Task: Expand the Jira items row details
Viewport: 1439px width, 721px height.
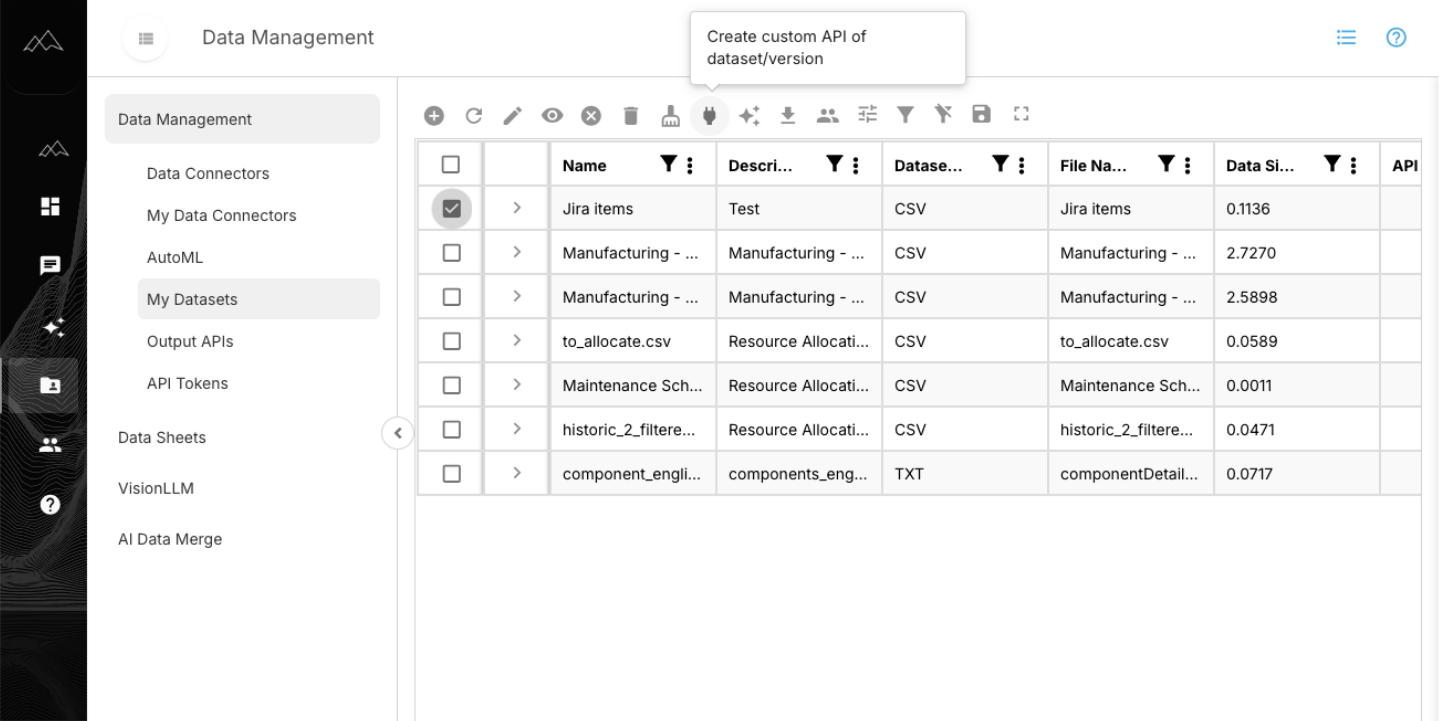Action: (516, 208)
